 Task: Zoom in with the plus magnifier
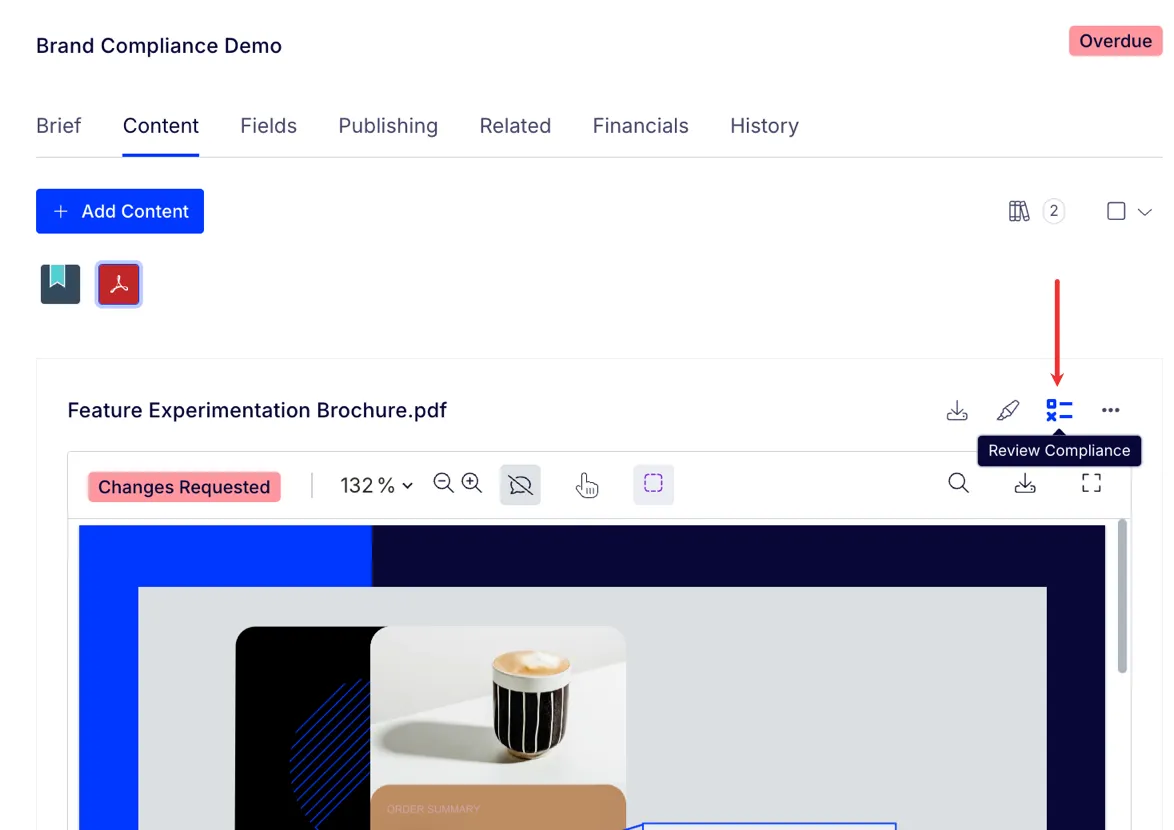[x=472, y=483]
